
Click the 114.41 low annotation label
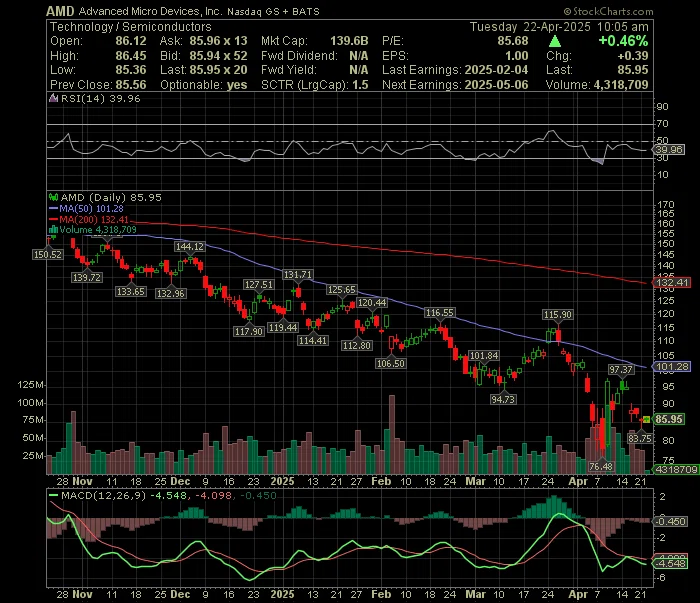tap(313, 341)
